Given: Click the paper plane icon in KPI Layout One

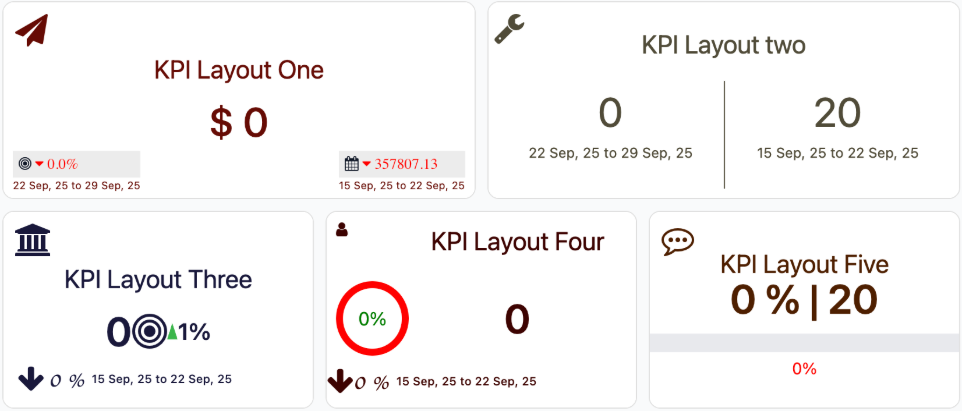Looking at the screenshot, I should pos(31,31).
